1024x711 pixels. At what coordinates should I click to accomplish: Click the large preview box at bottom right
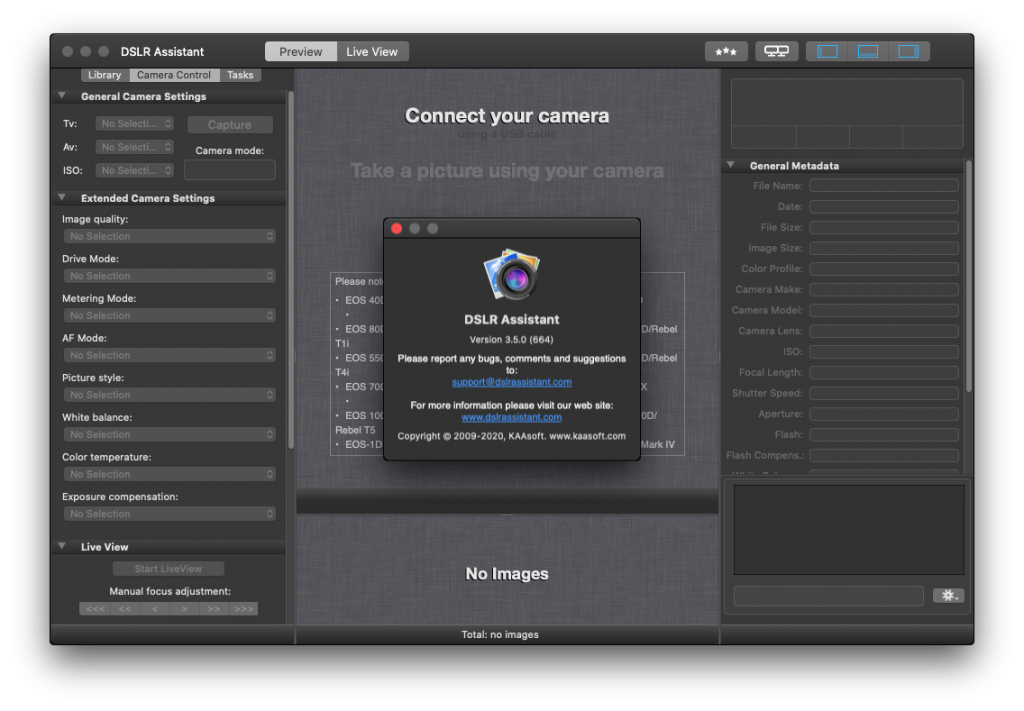coord(849,529)
